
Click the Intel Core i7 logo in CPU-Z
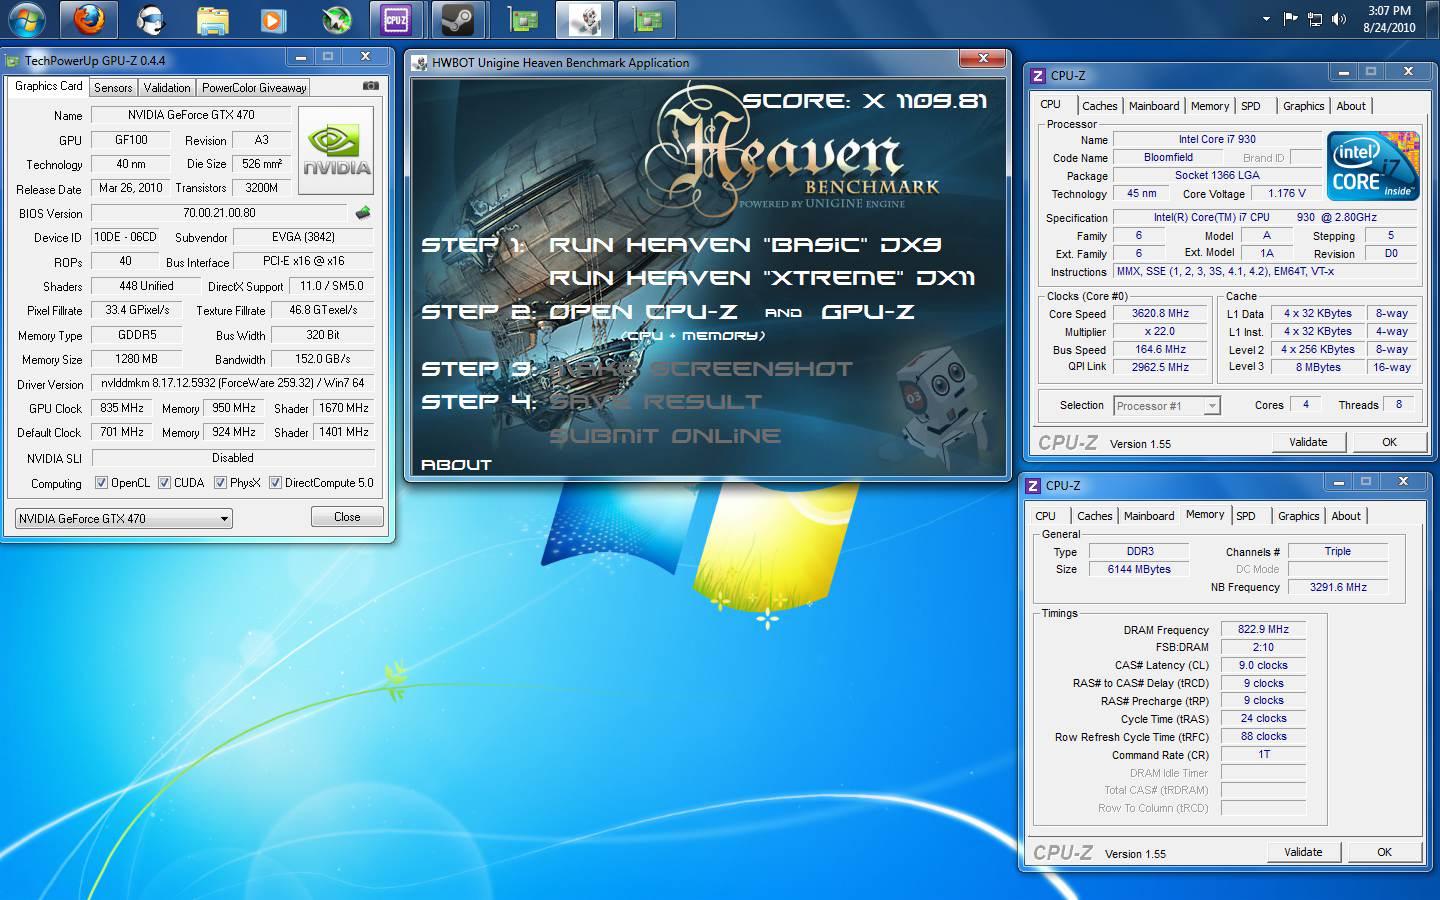pyautogui.click(x=1373, y=166)
